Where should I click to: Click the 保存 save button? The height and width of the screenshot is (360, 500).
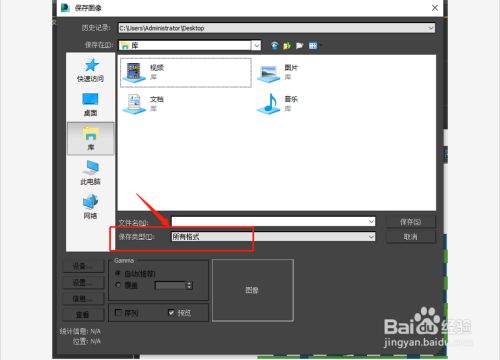pos(411,222)
